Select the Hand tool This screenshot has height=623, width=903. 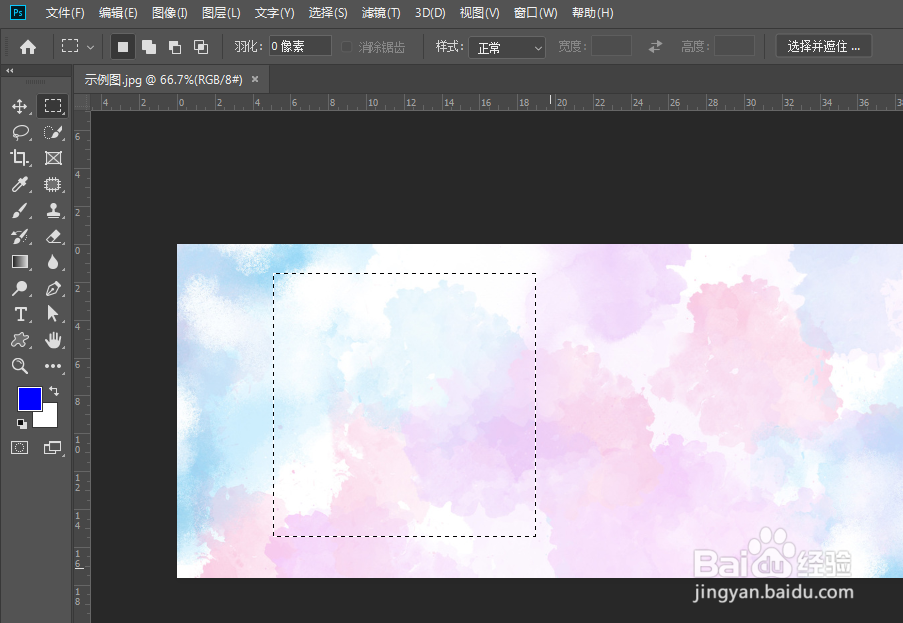(x=53, y=340)
